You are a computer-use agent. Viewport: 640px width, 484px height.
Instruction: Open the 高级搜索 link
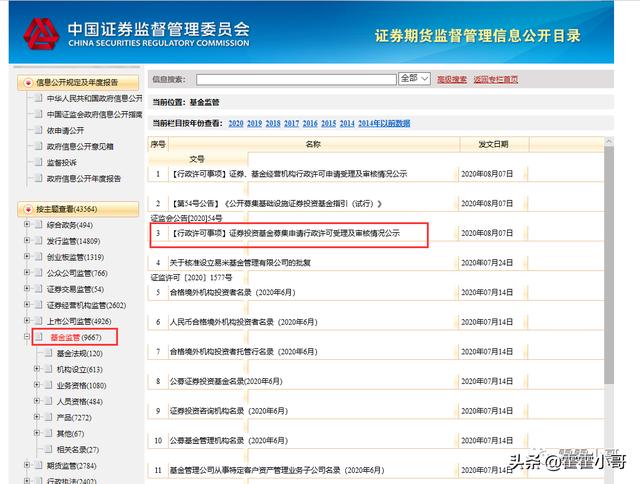(x=452, y=80)
